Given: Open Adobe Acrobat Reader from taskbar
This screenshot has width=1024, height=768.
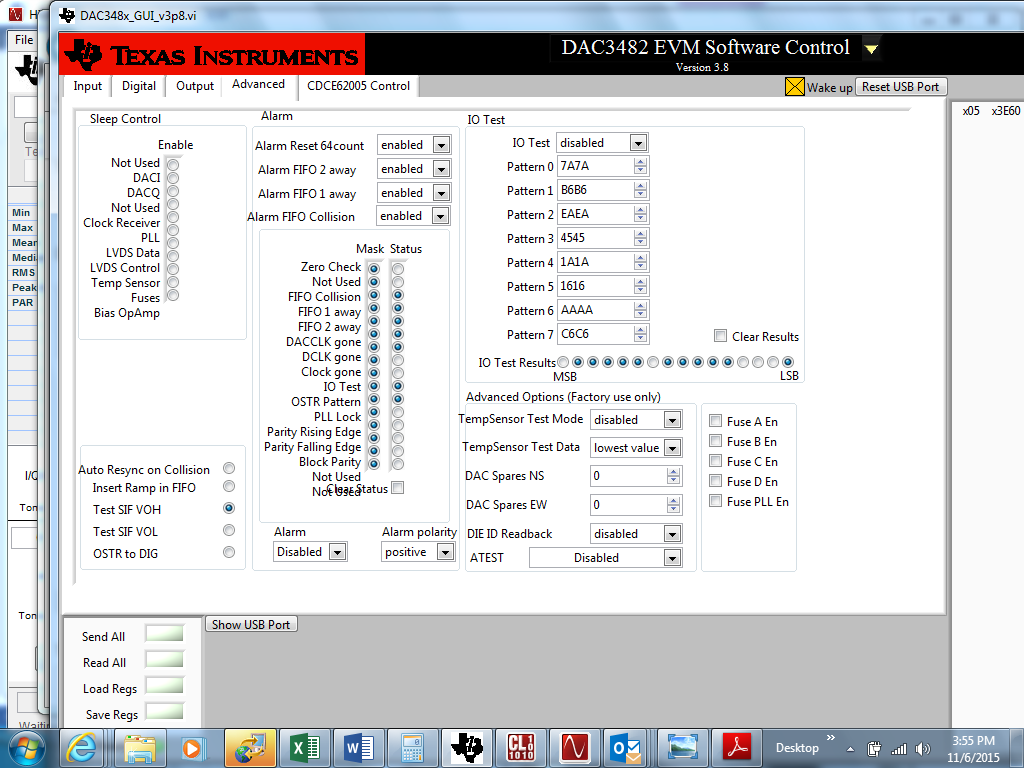Looking at the screenshot, I should 738,748.
